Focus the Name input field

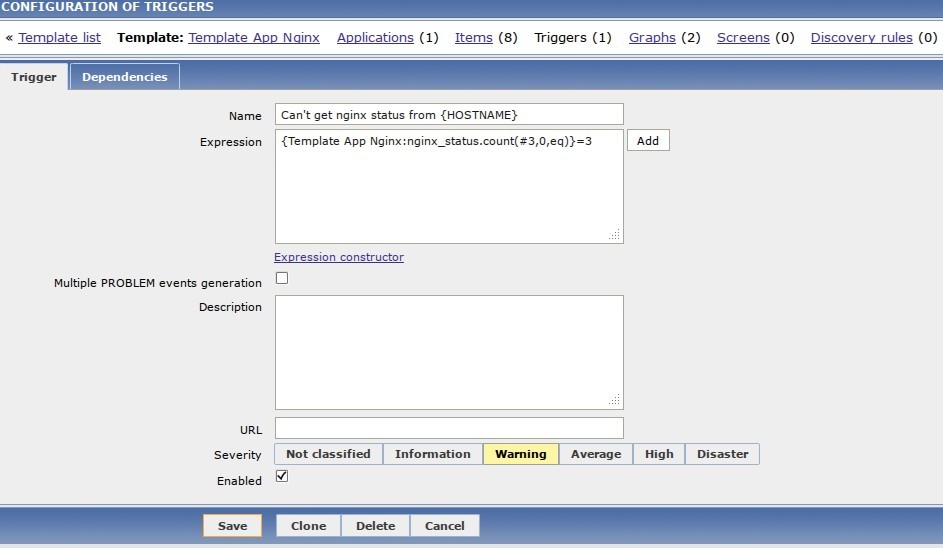[449, 114]
